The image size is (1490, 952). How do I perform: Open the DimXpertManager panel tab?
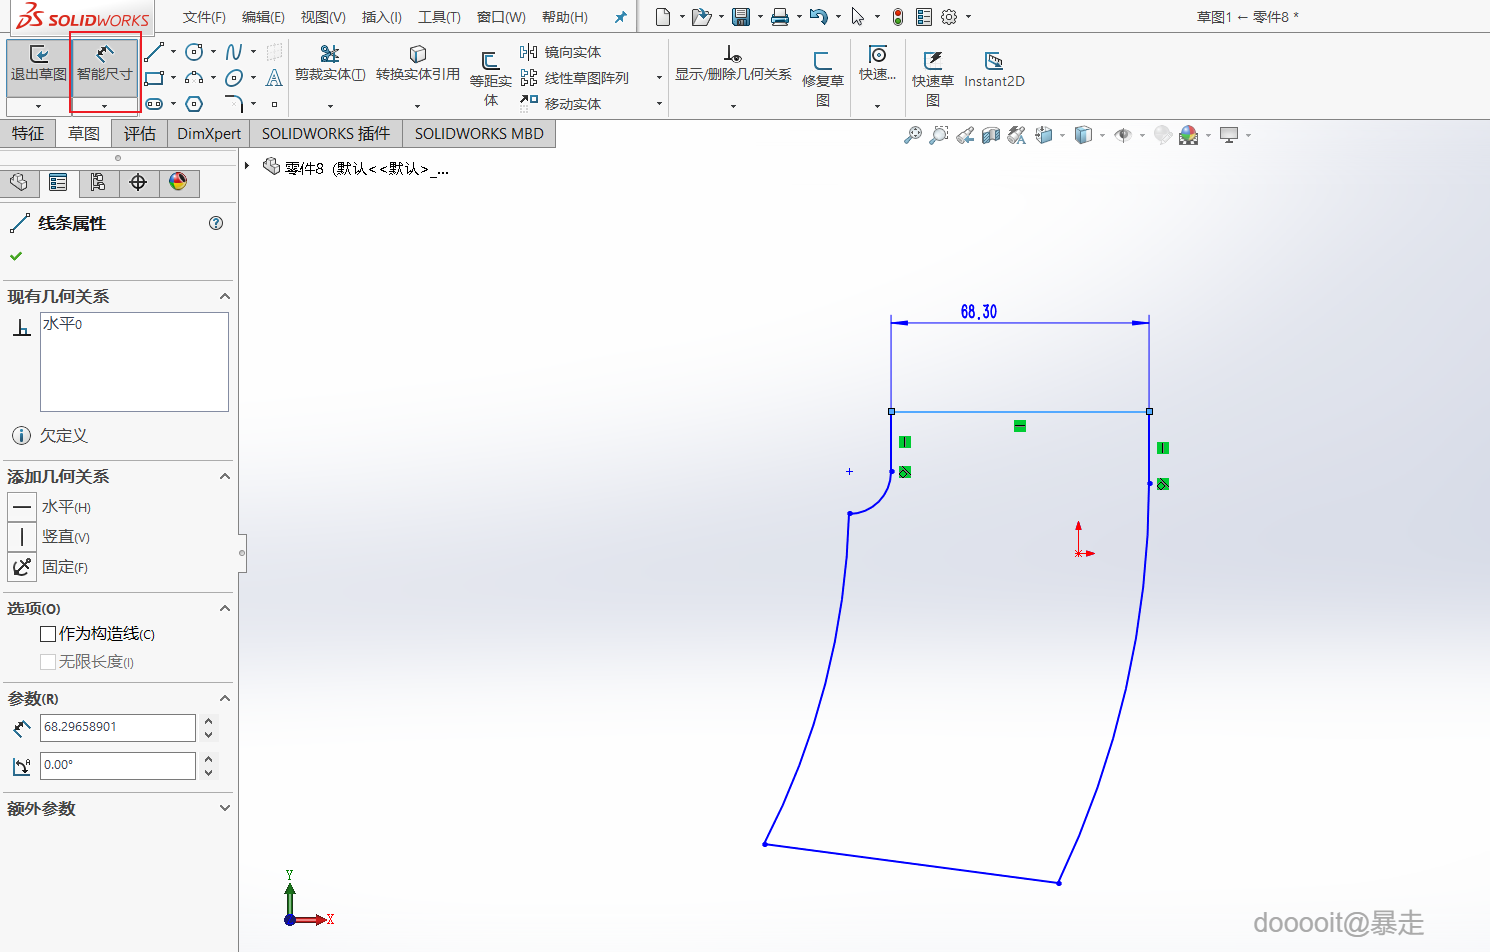138,183
